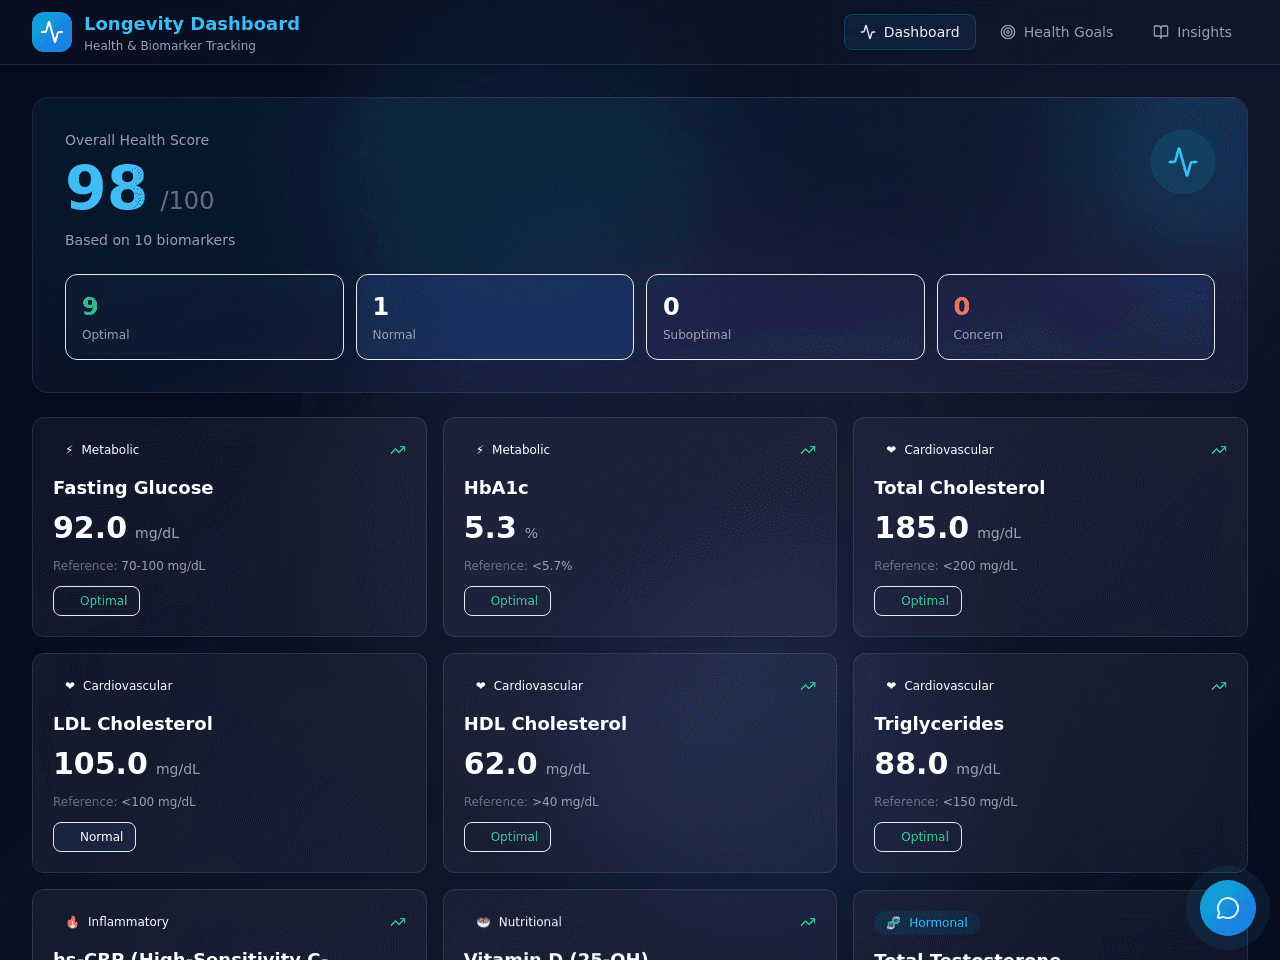Select the 1 Normal summary box

495,317
